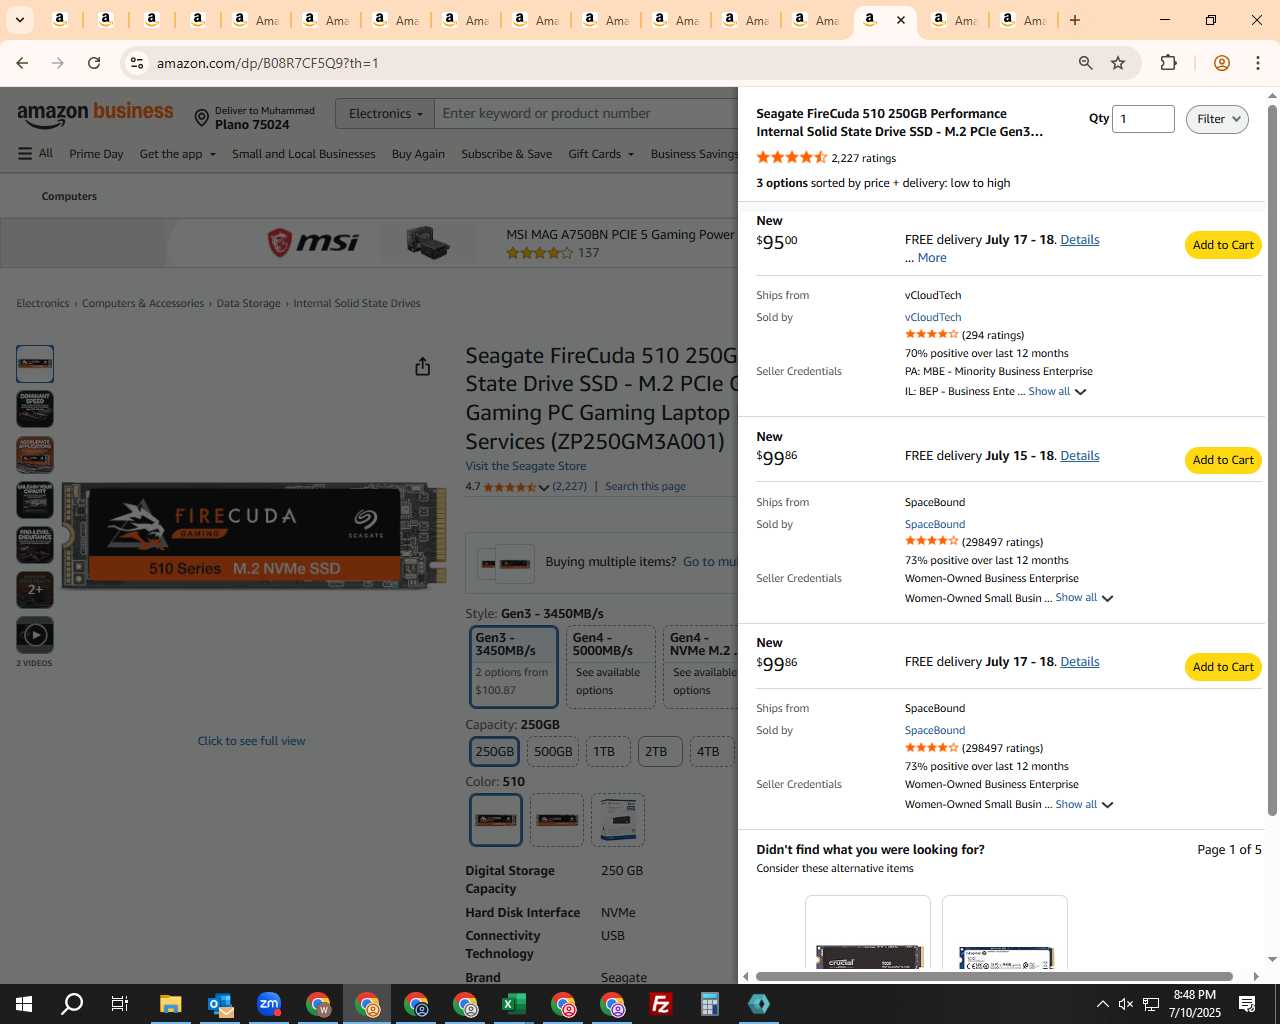Visit the Seagate Store link

(x=526, y=466)
